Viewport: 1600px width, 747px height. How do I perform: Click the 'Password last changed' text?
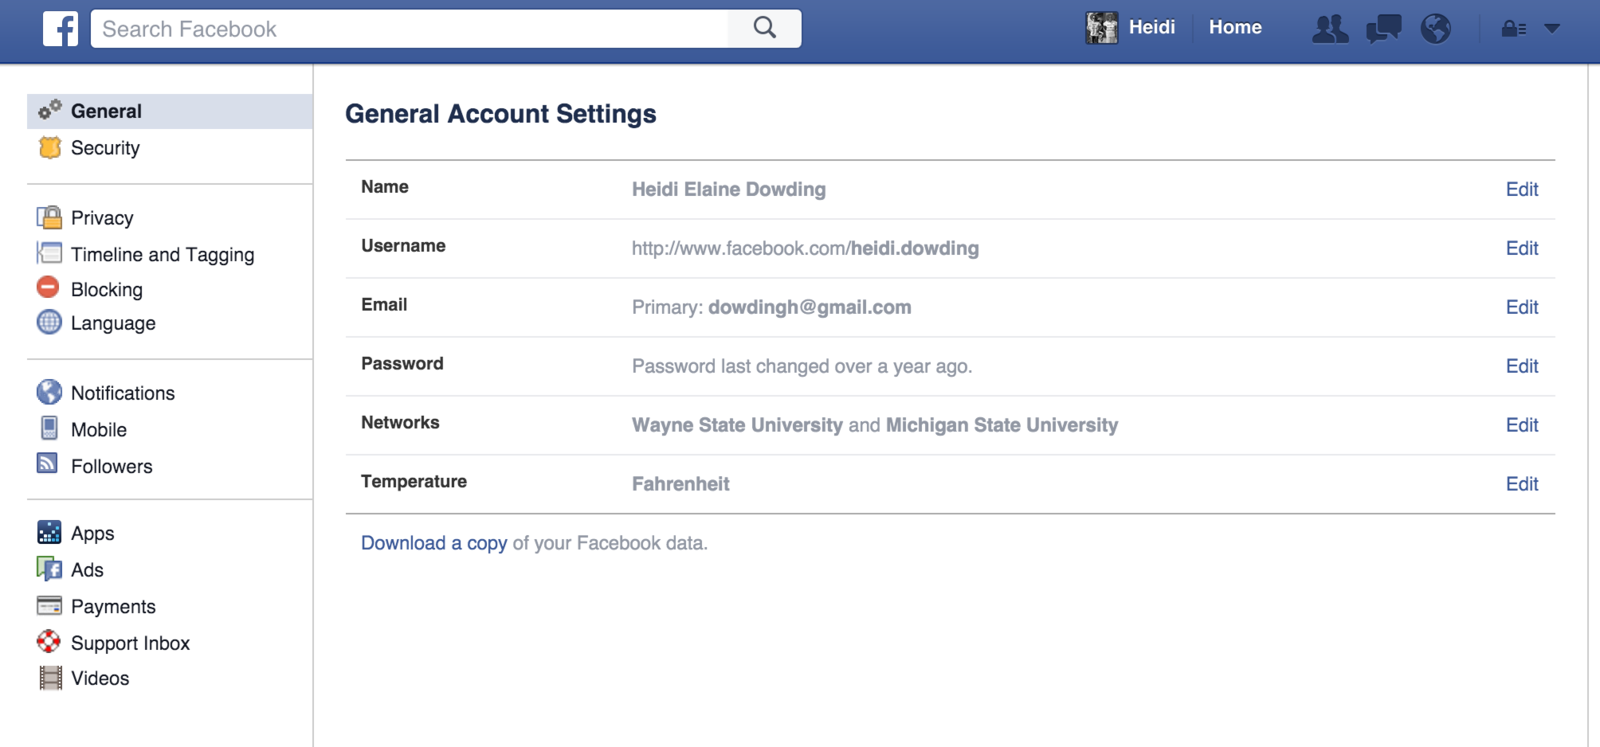click(802, 366)
